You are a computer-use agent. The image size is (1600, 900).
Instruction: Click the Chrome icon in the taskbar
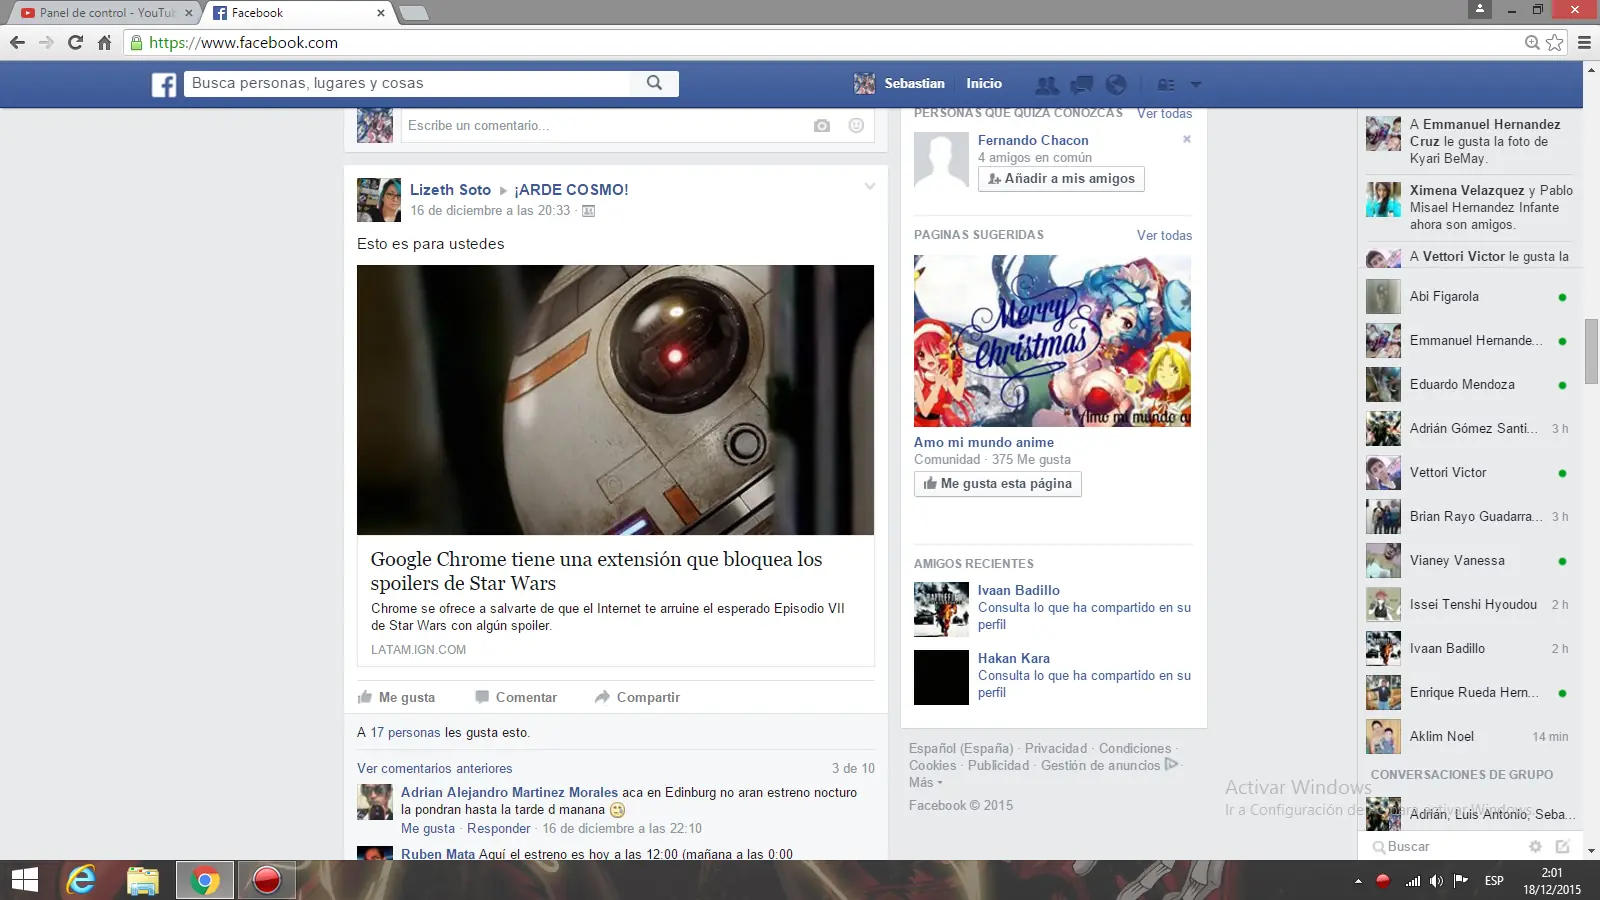pyautogui.click(x=205, y=880)
